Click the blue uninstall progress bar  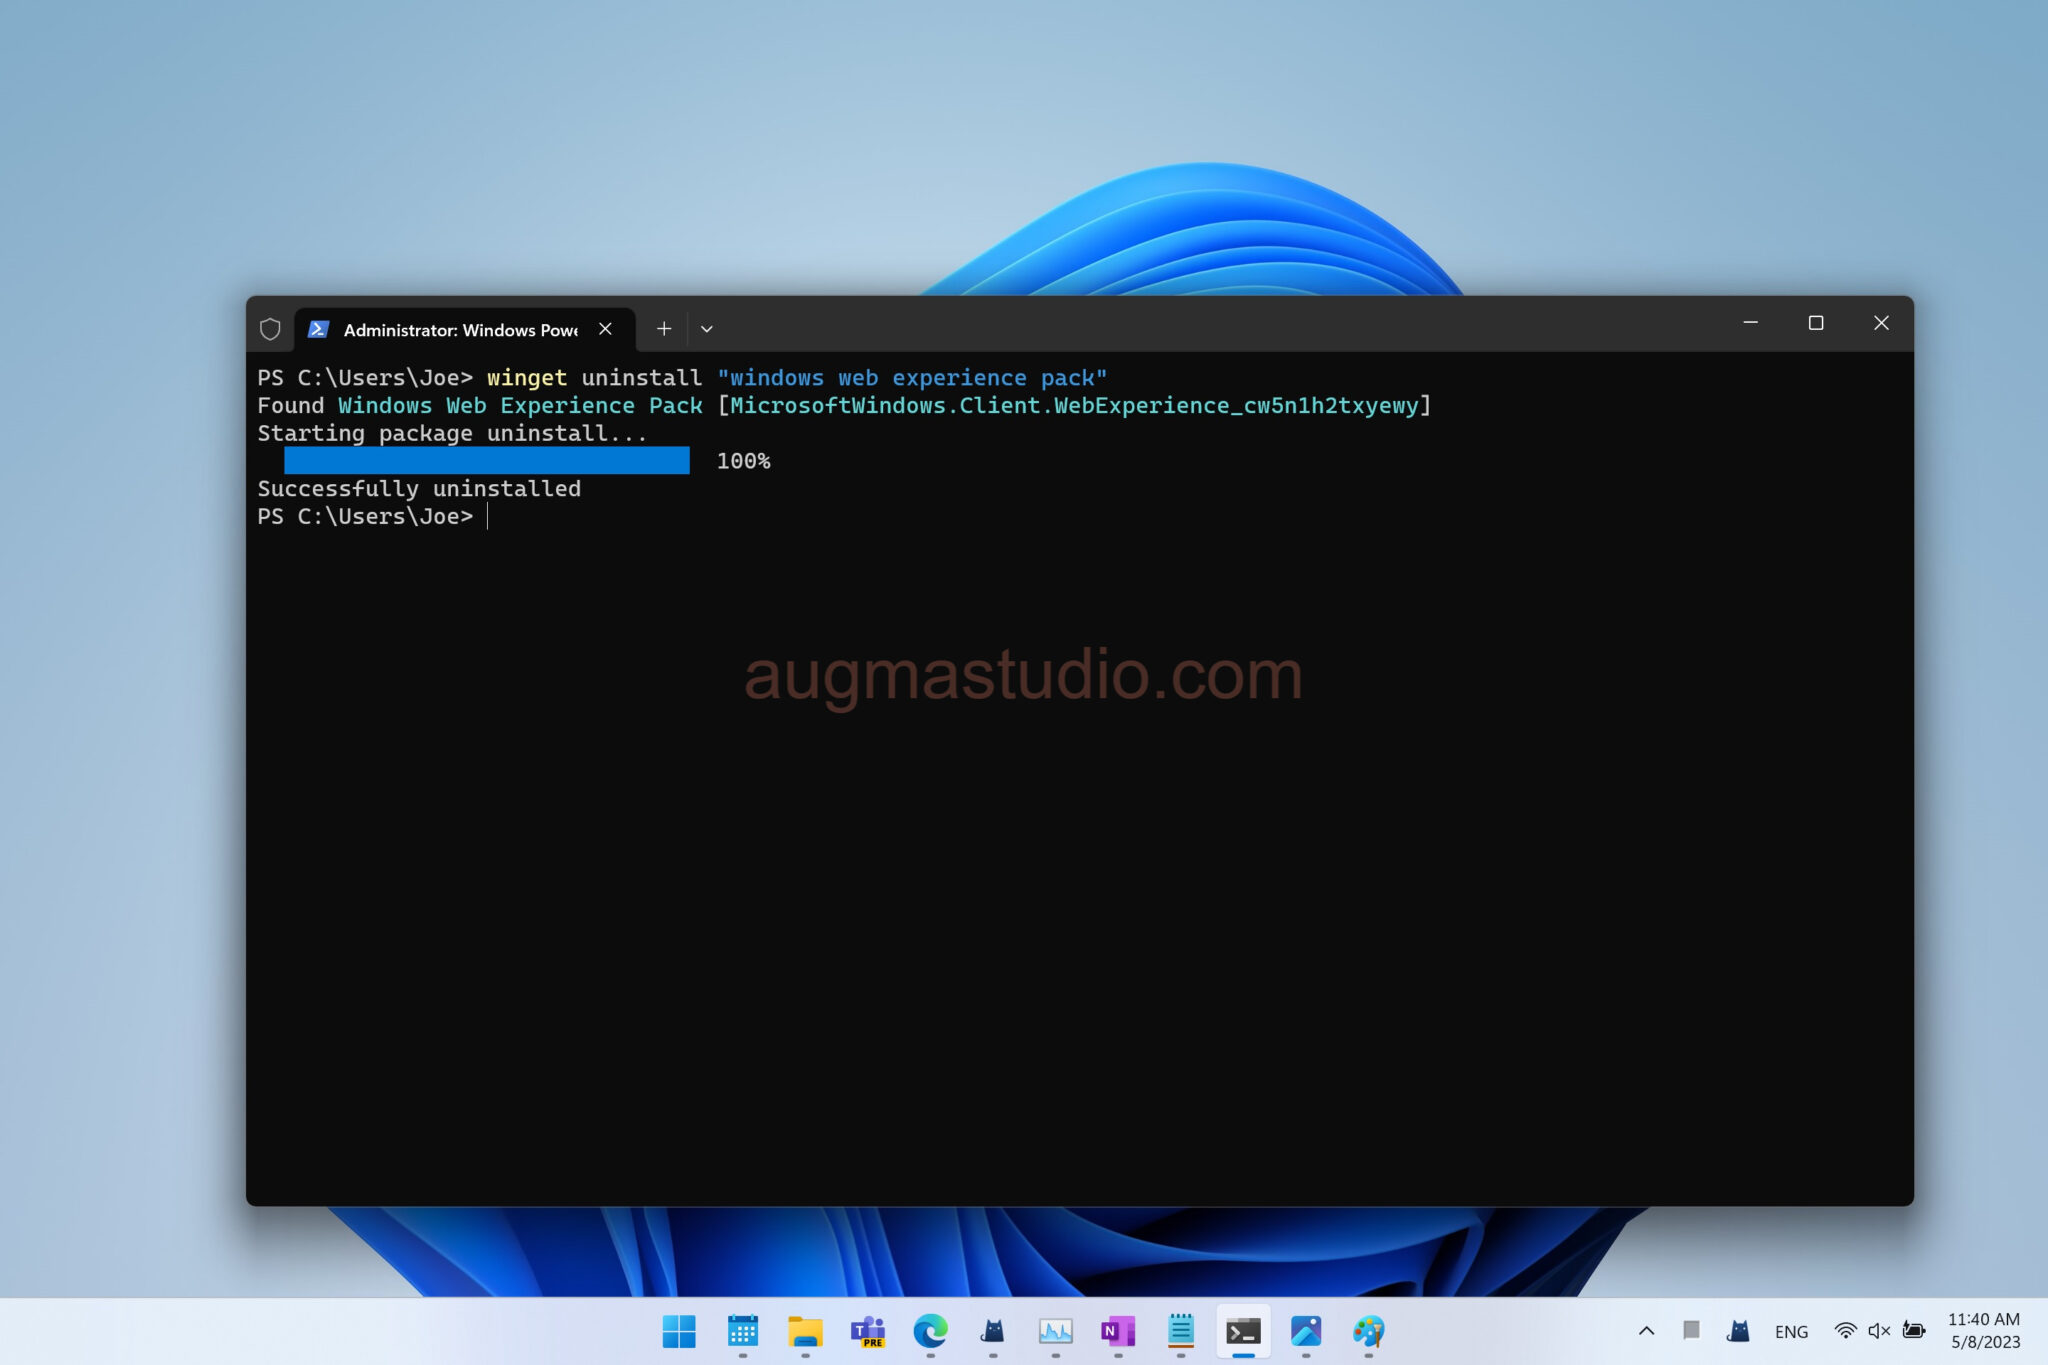486,461
